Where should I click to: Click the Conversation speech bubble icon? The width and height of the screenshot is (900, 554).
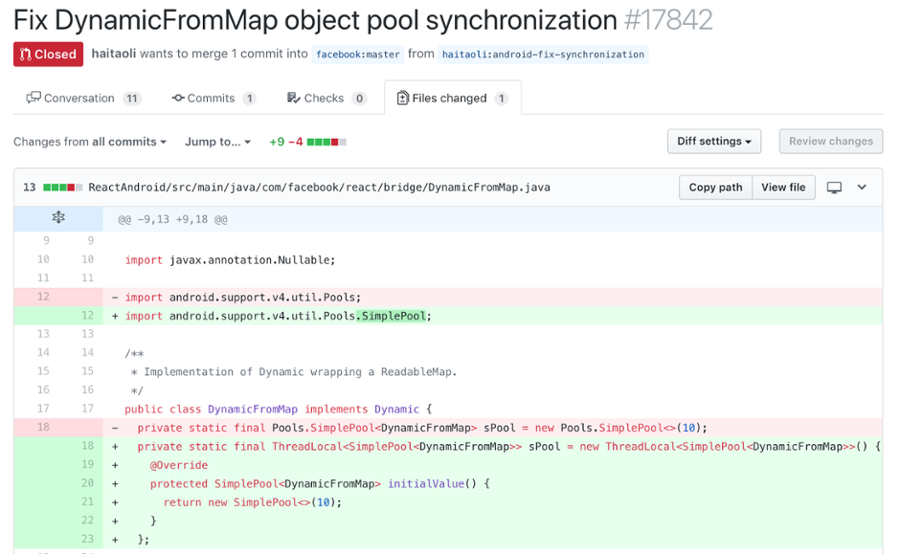pyautogui.click(x=34, y=98)
